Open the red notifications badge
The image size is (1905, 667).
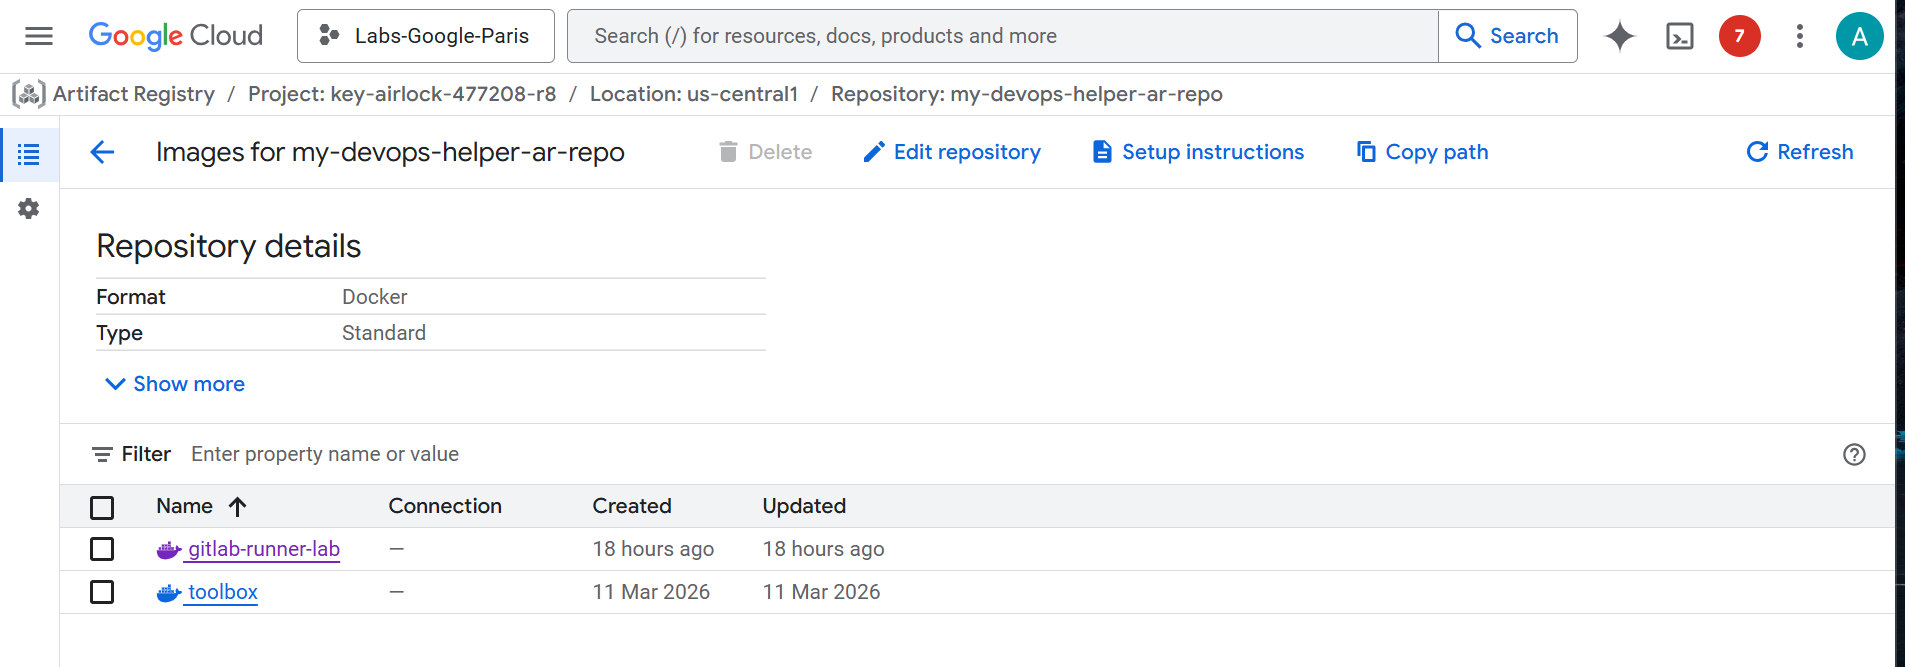click(x=1739, y=36)
